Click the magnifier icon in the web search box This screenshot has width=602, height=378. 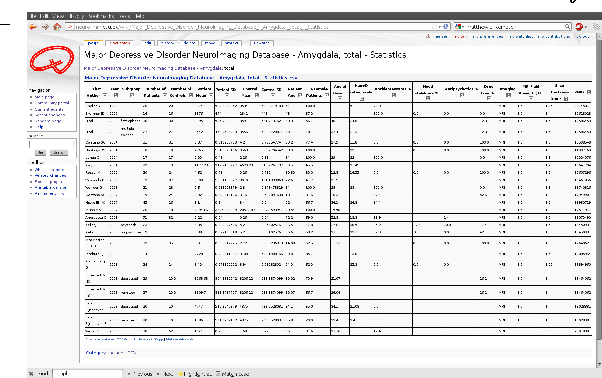point(567,26)
